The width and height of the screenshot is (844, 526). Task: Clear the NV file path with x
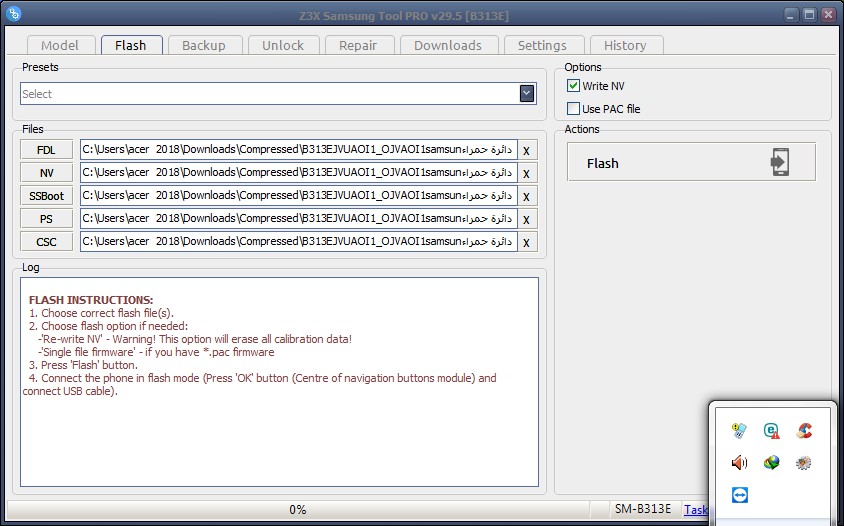coord(526,173)
